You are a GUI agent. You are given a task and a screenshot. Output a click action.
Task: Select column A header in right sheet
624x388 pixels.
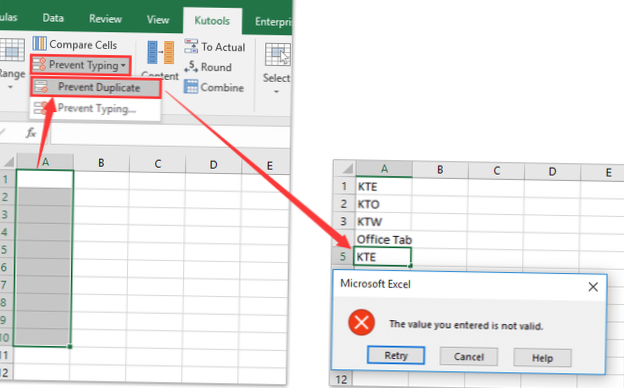tap(384, 169)
